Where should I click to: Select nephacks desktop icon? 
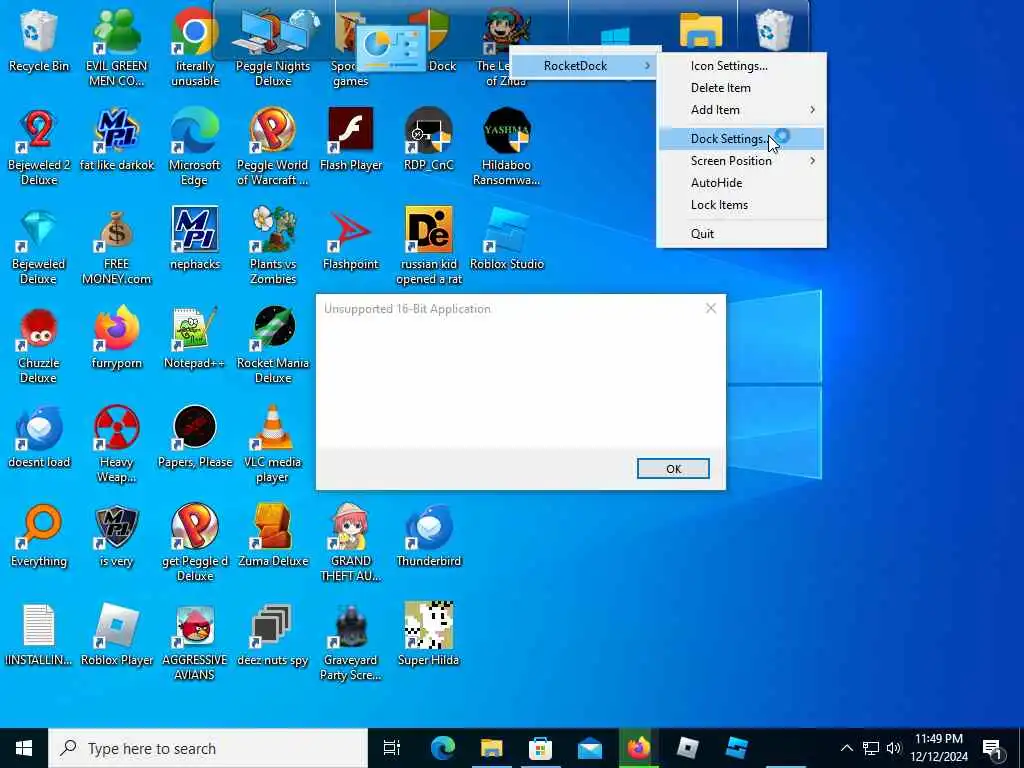pyautogui.click(x=195, y=239)
